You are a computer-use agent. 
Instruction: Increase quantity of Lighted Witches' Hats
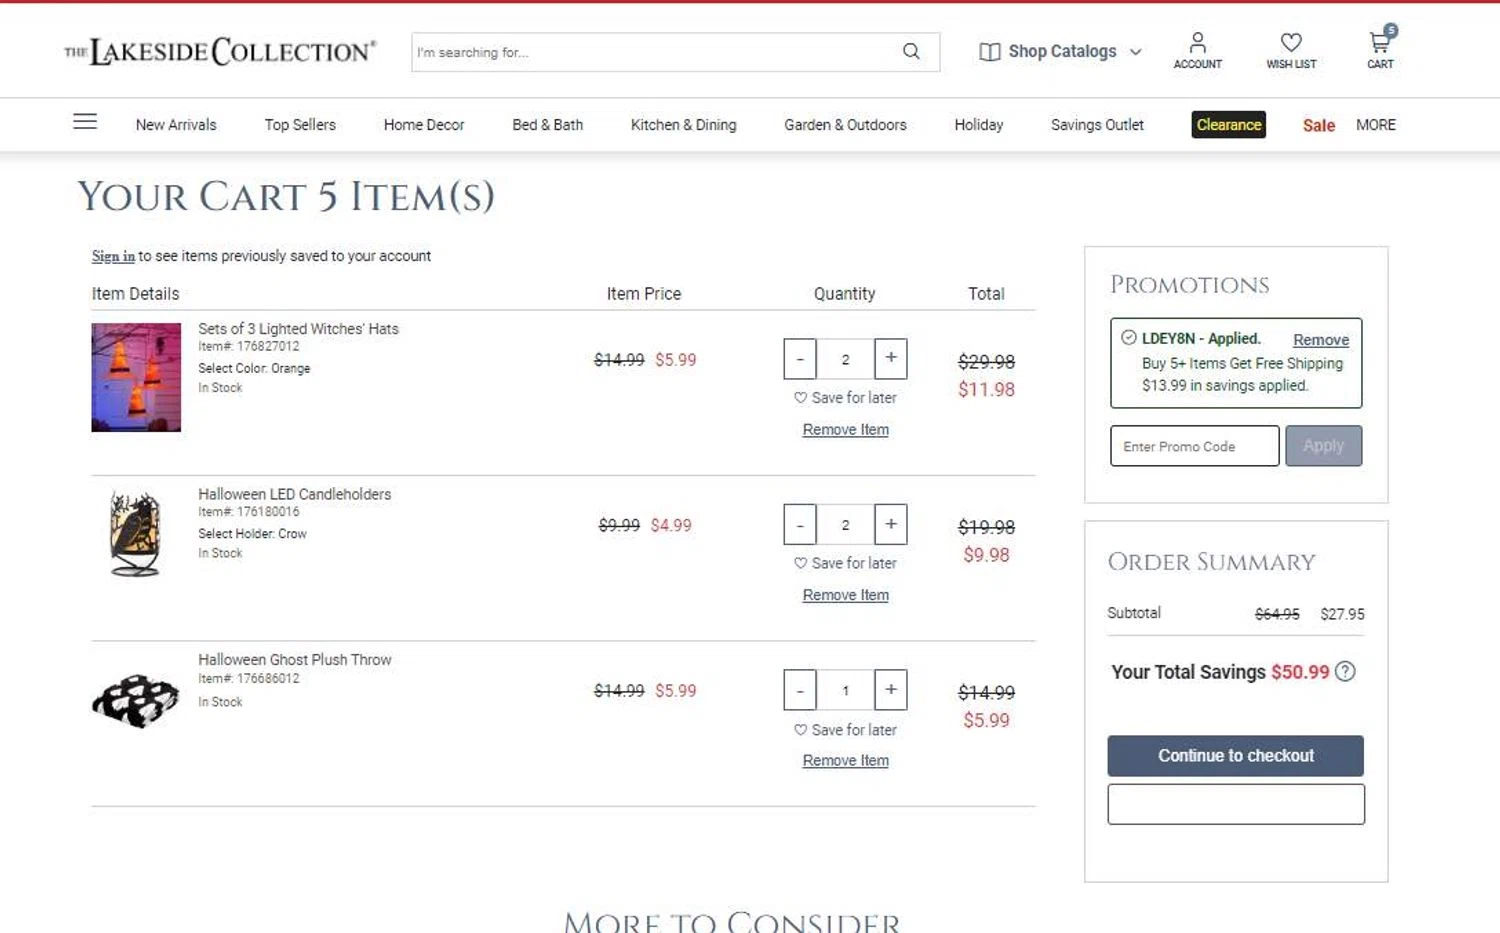coord(891,358)
